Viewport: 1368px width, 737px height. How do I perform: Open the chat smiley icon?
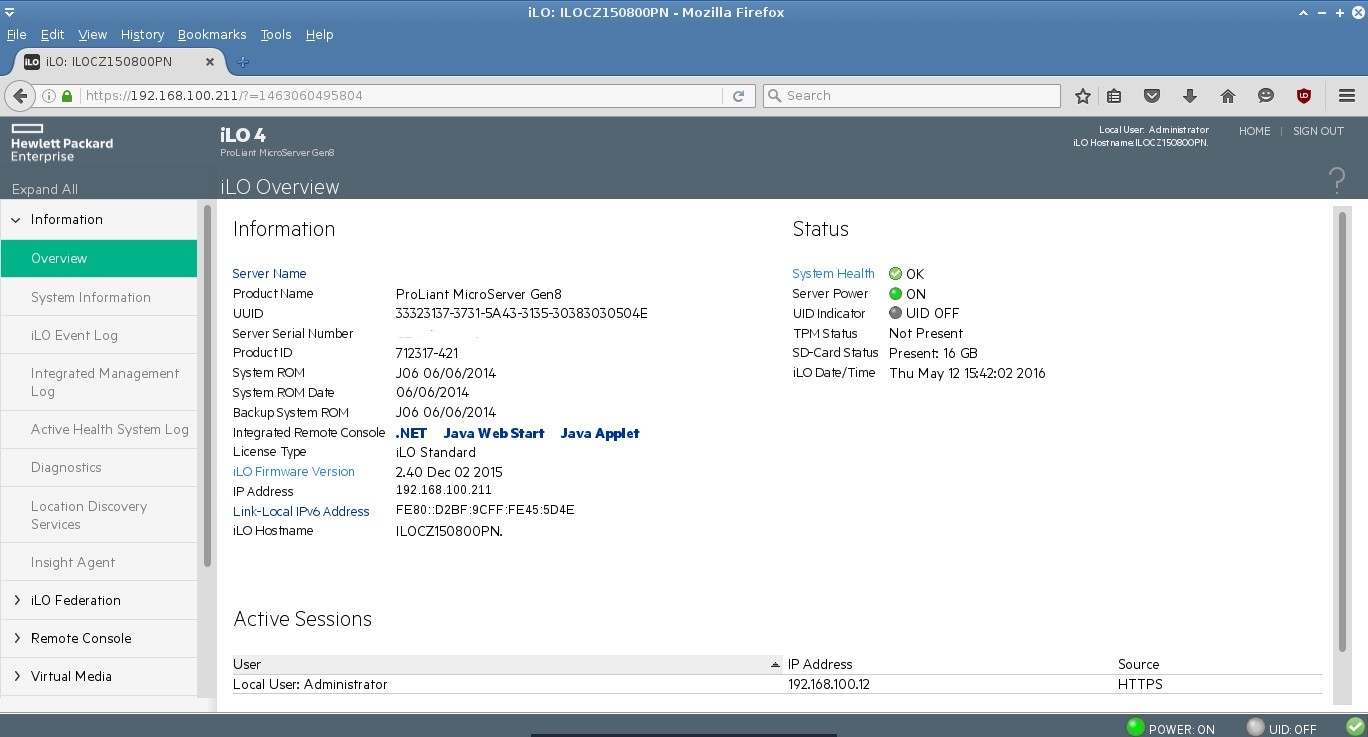point(1266,96)
